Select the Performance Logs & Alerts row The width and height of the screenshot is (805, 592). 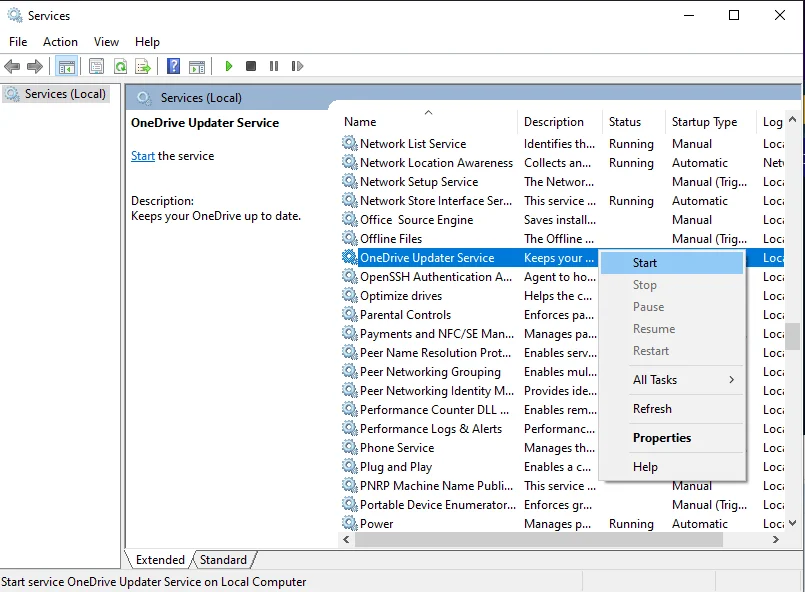(x=469, y=429)
